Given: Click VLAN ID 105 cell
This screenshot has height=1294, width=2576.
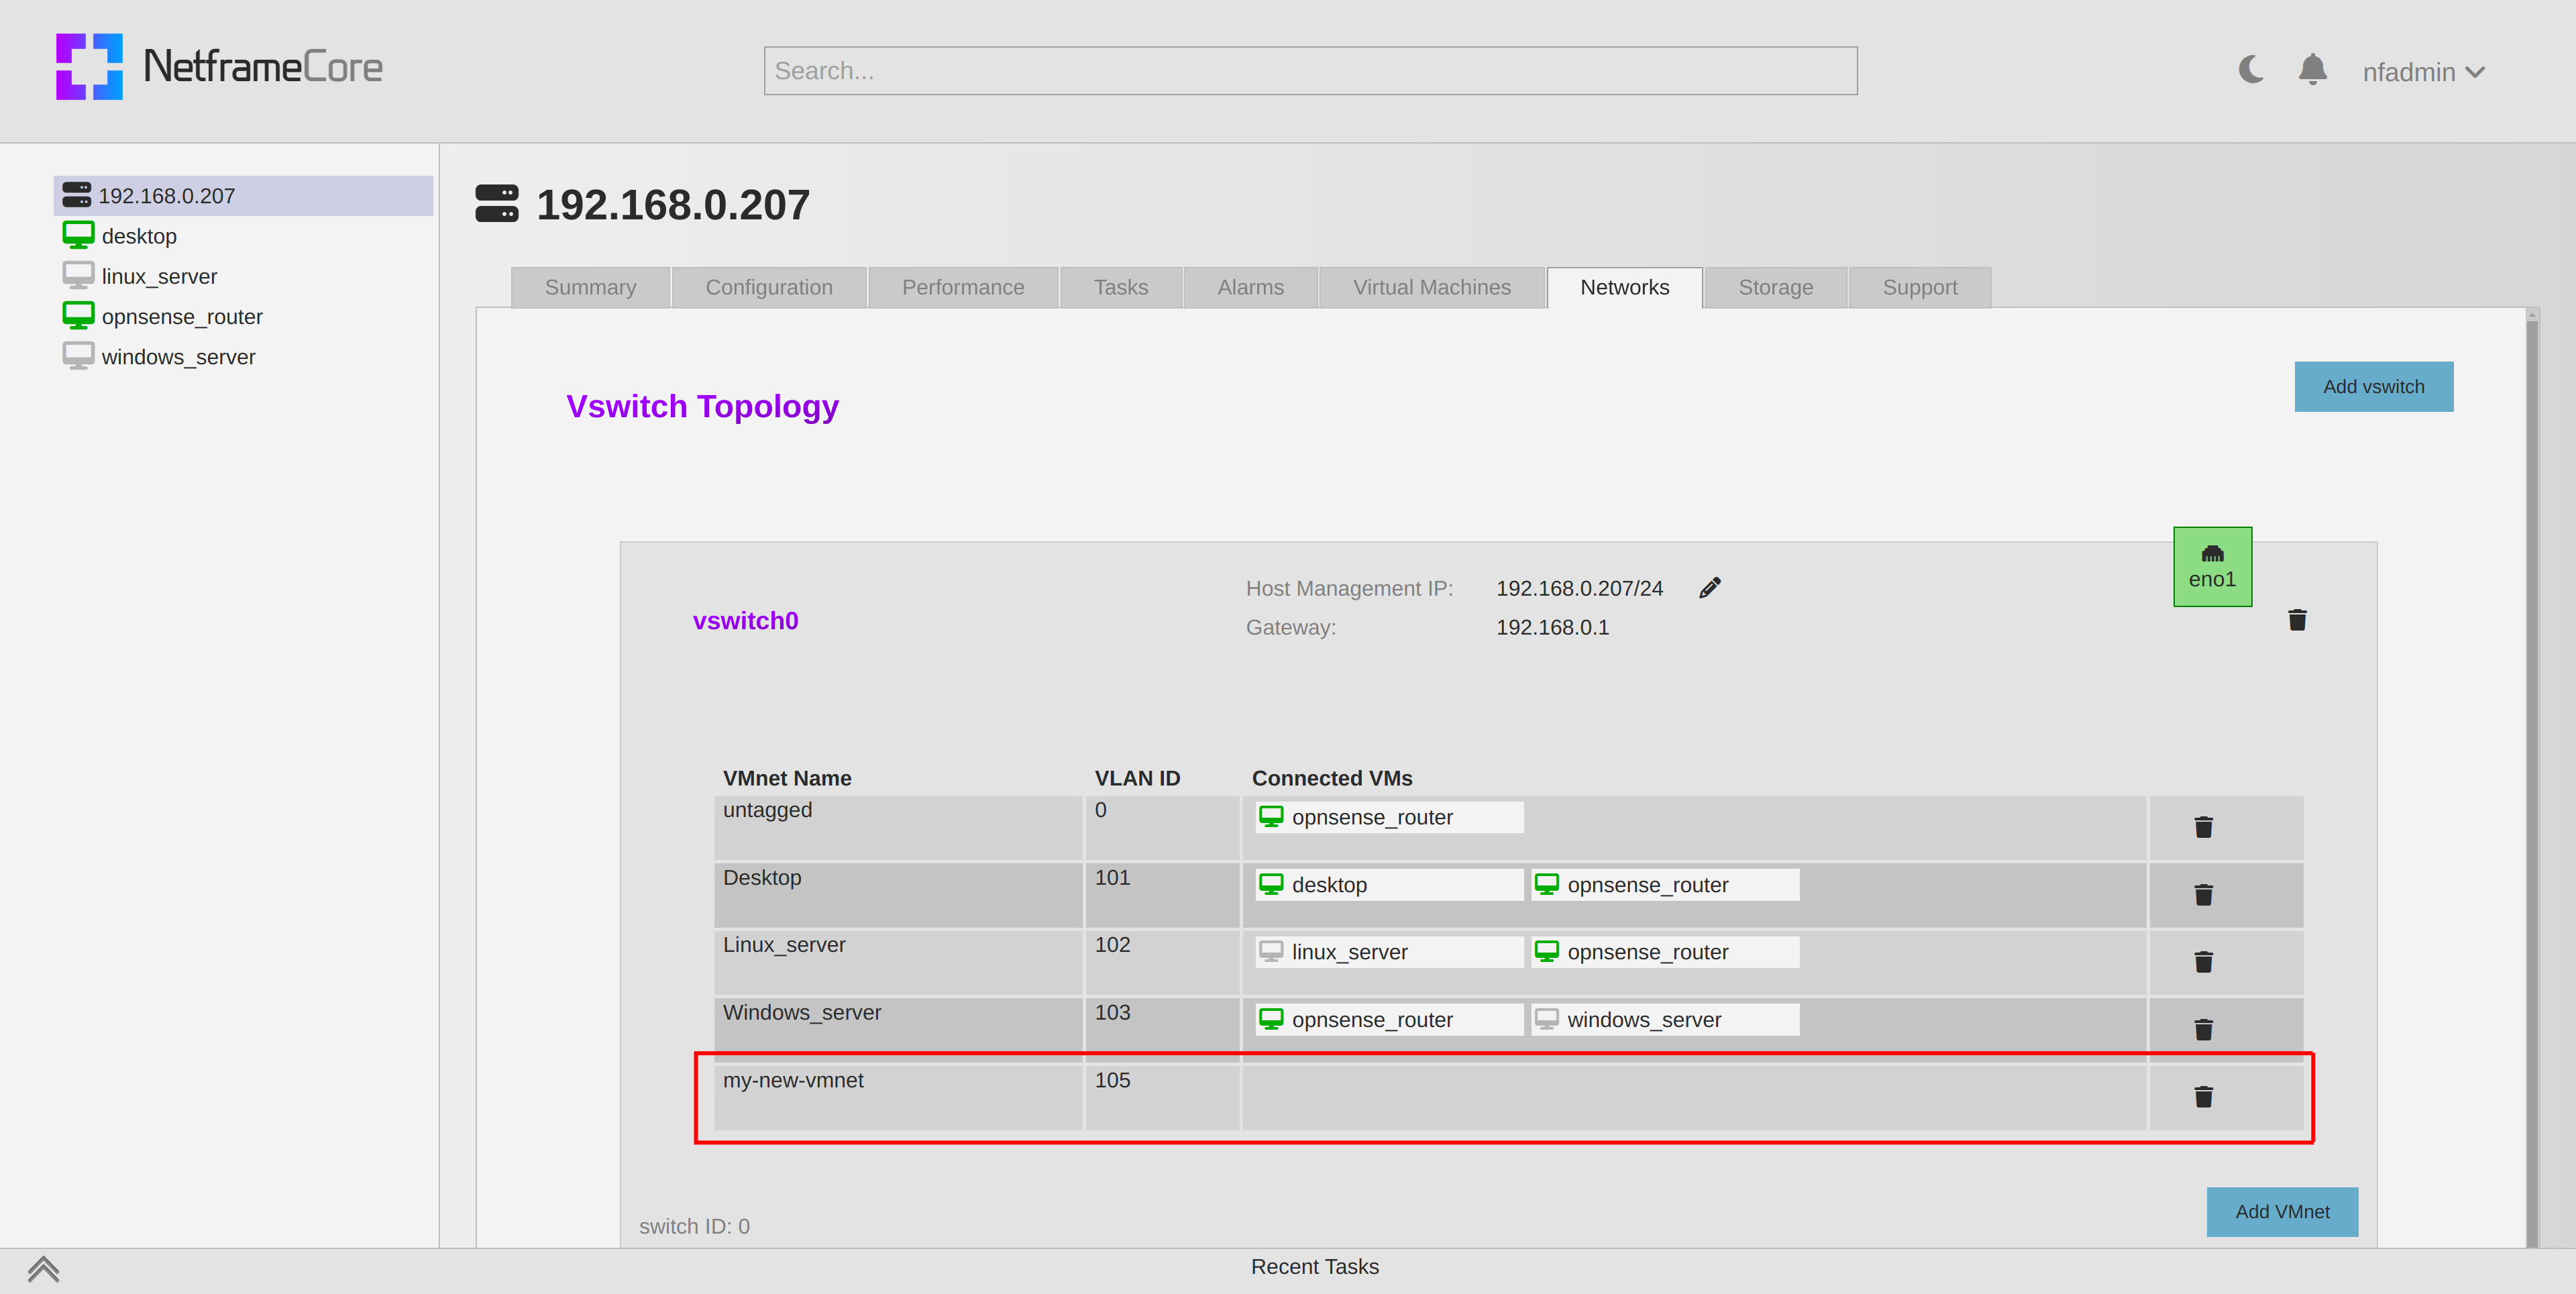Looking at the screenshot, I should (1162, 1097).
